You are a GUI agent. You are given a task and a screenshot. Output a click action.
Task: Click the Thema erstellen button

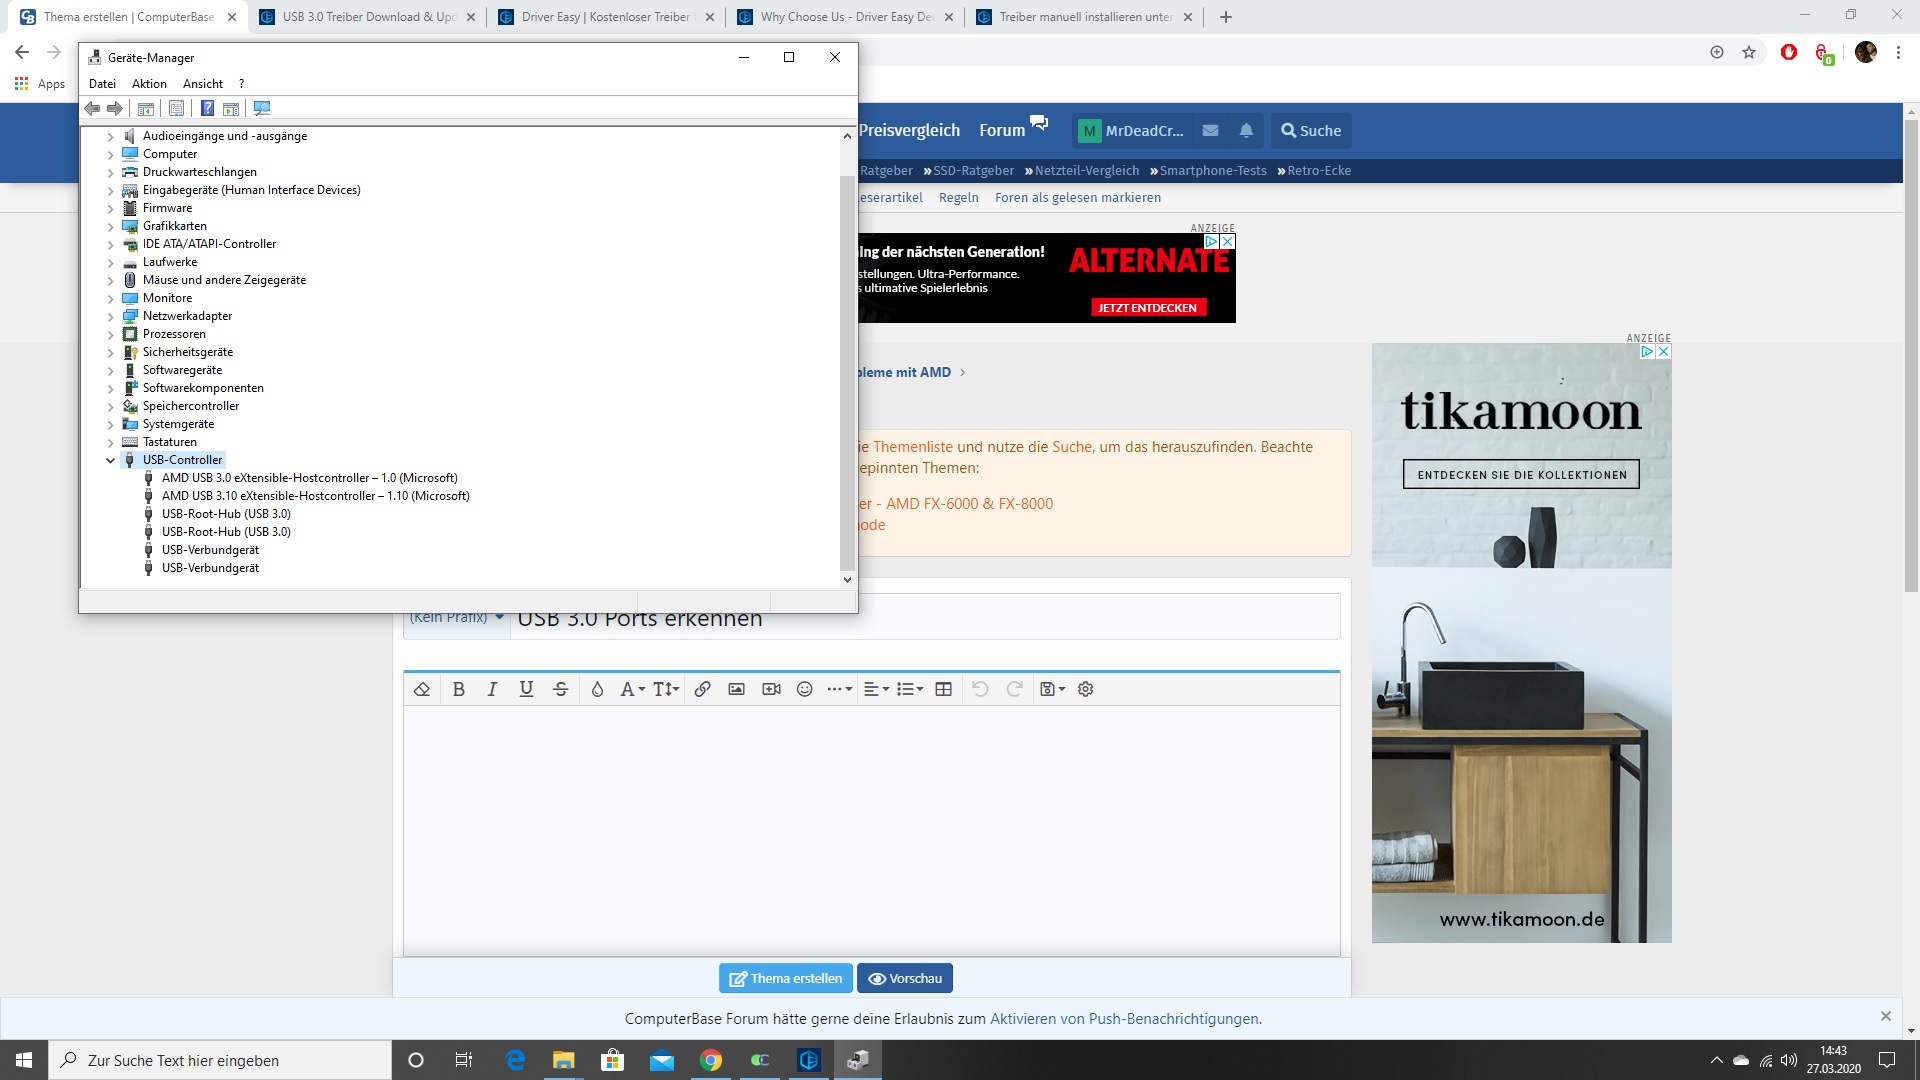point(785,978)
